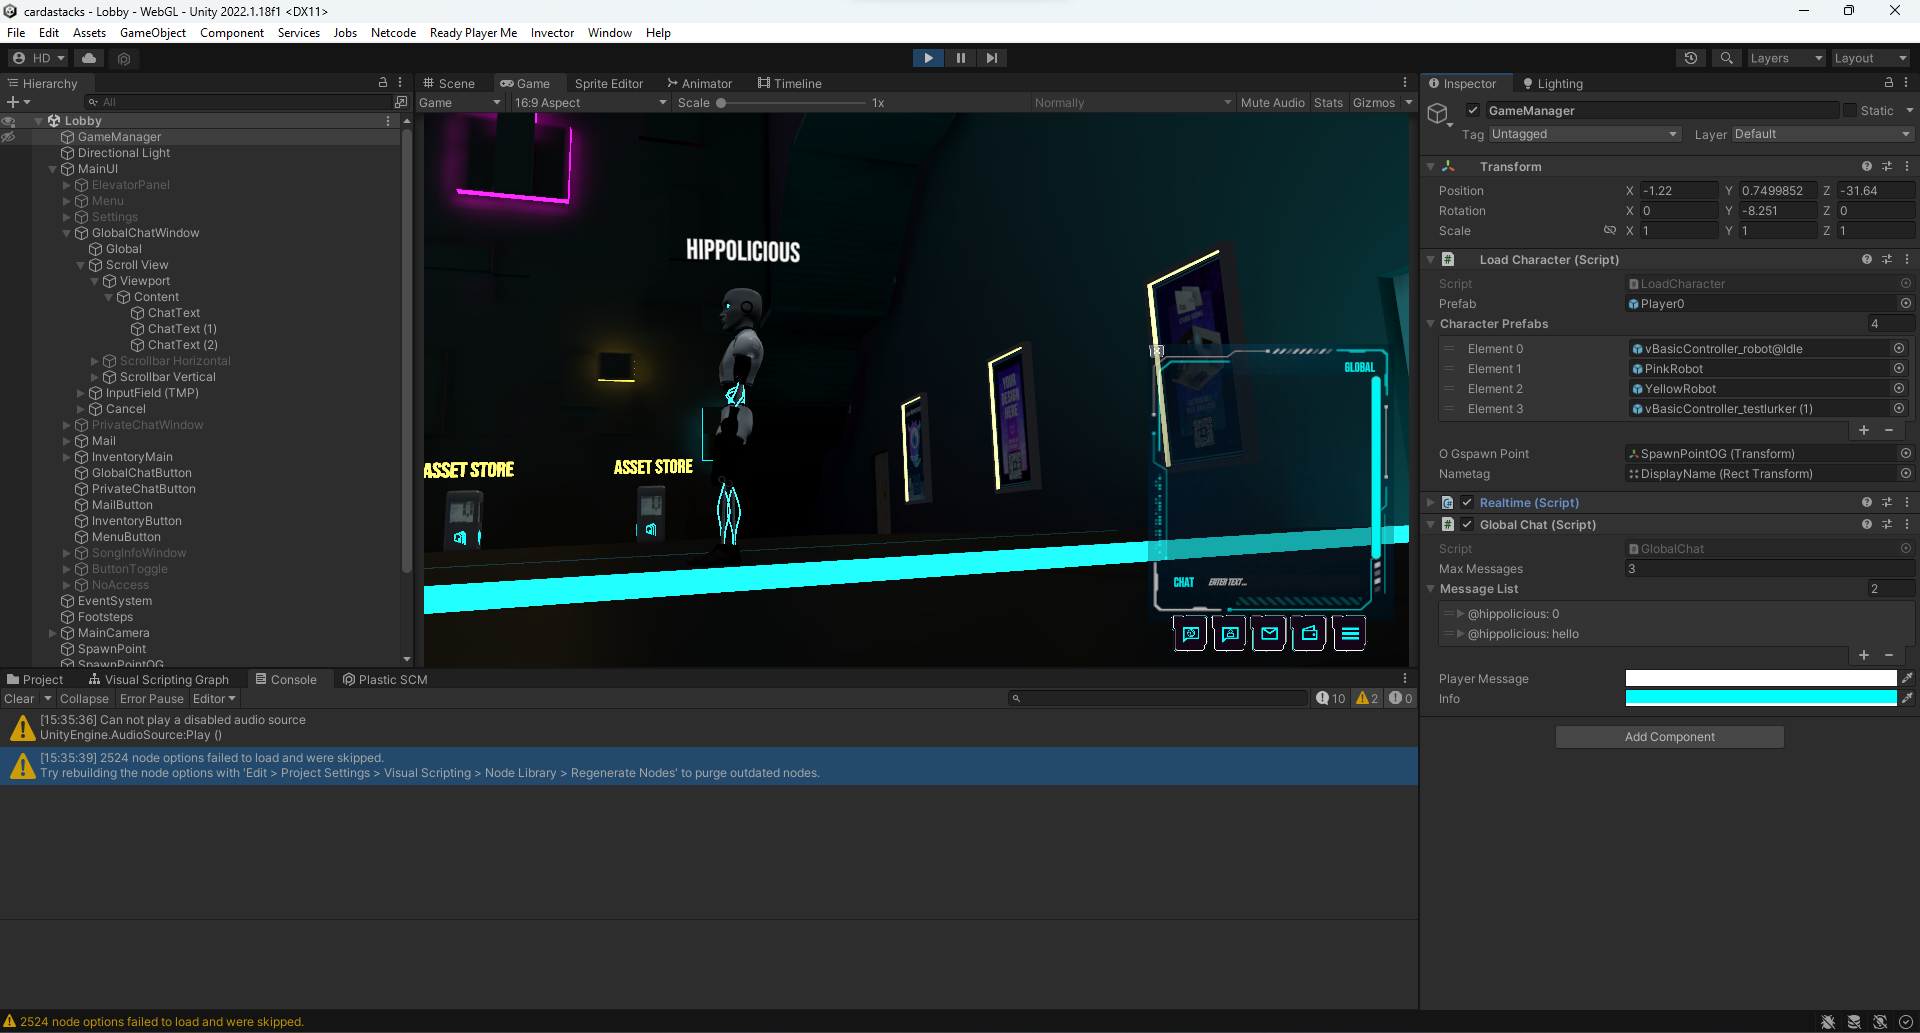Open the 16:9 Aspect dropdown
Viewport: 1920px width, 1033px height.
590,103
